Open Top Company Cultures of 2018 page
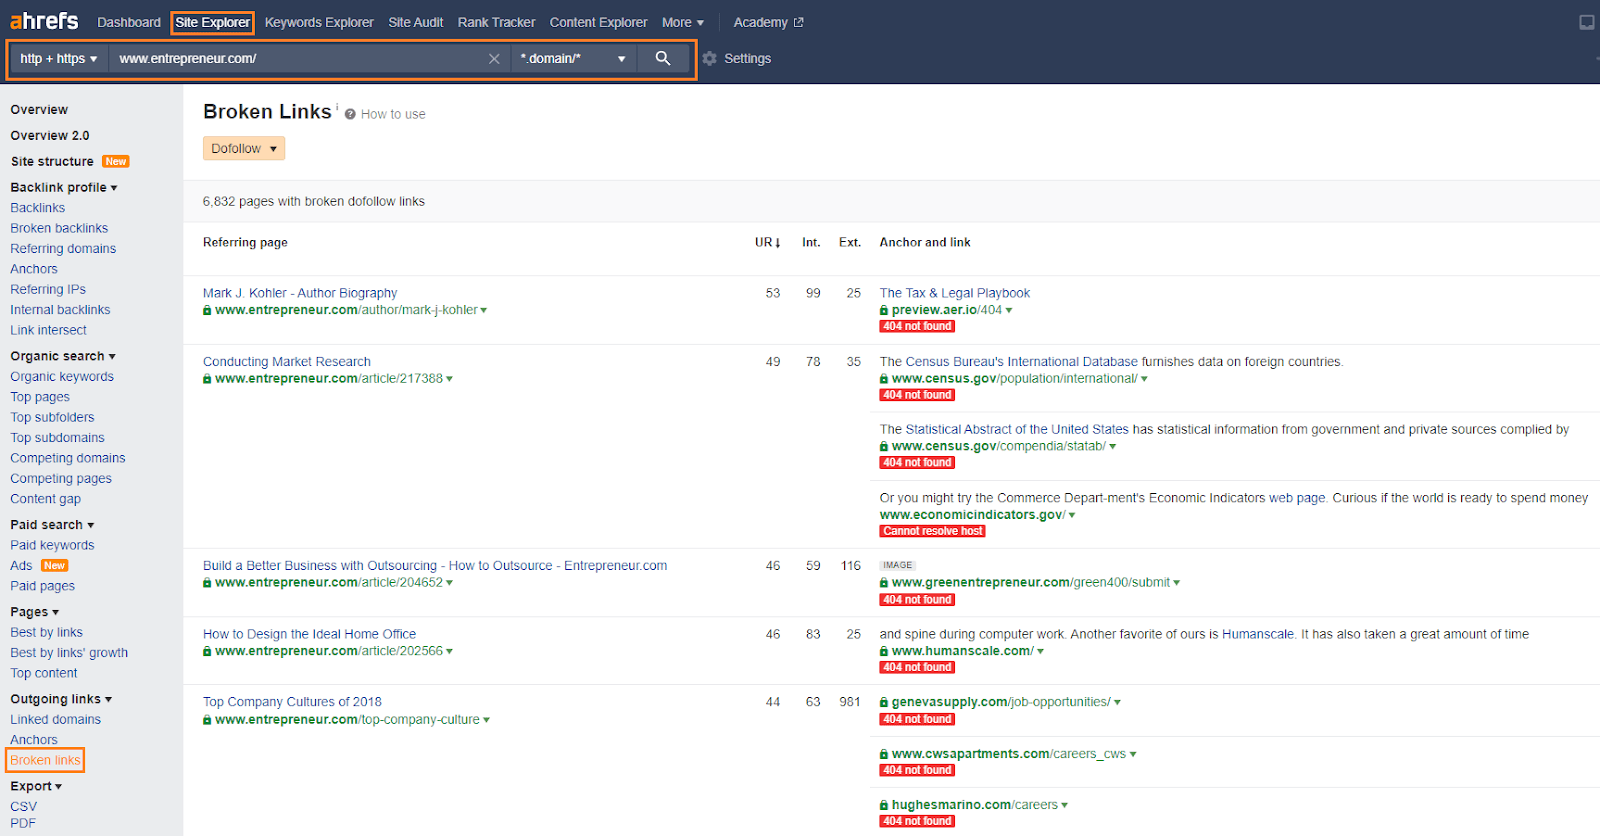The width and height of the screenshot is (1600, 836). (x=292, y=702)
